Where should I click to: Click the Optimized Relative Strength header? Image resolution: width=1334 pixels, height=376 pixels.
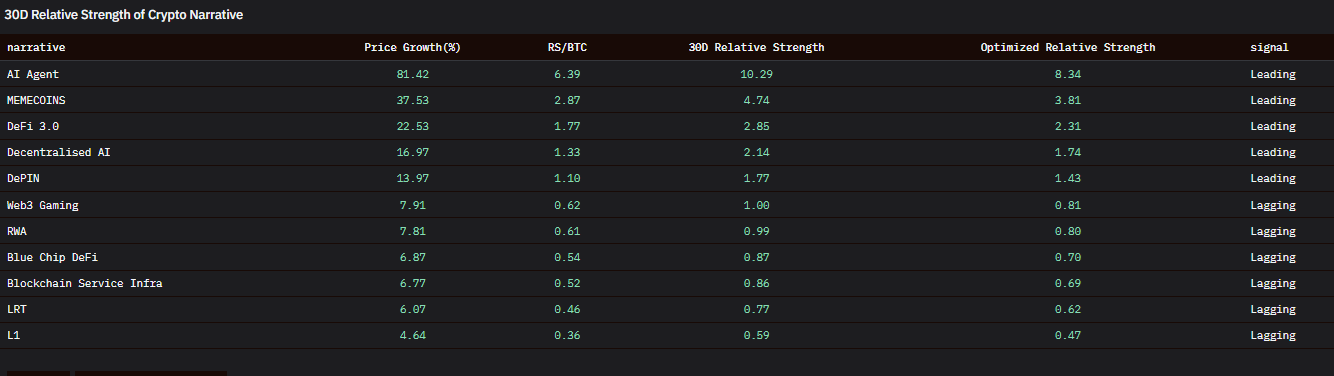pyautogui.click(x=1068, y=48)
